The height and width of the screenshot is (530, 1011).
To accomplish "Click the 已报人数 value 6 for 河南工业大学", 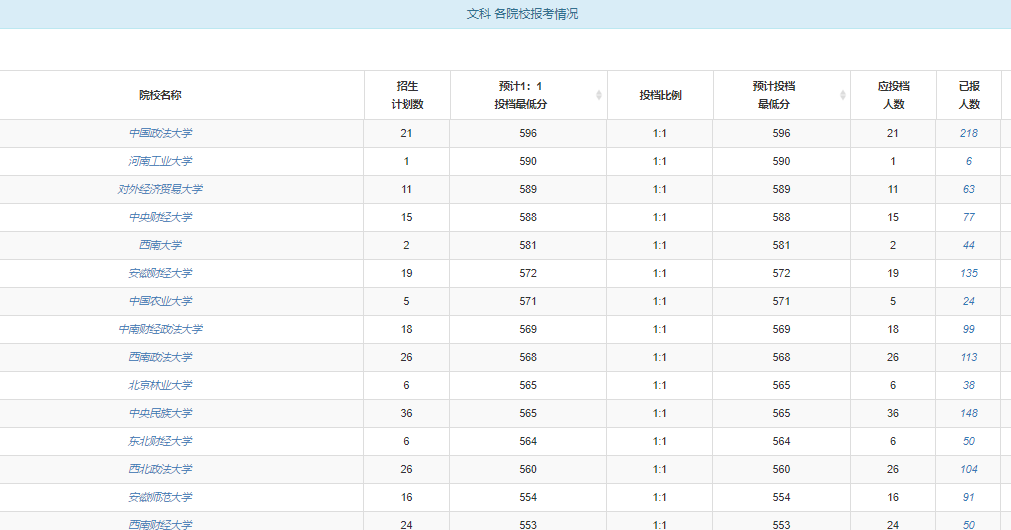I will (x=968, y=161).
